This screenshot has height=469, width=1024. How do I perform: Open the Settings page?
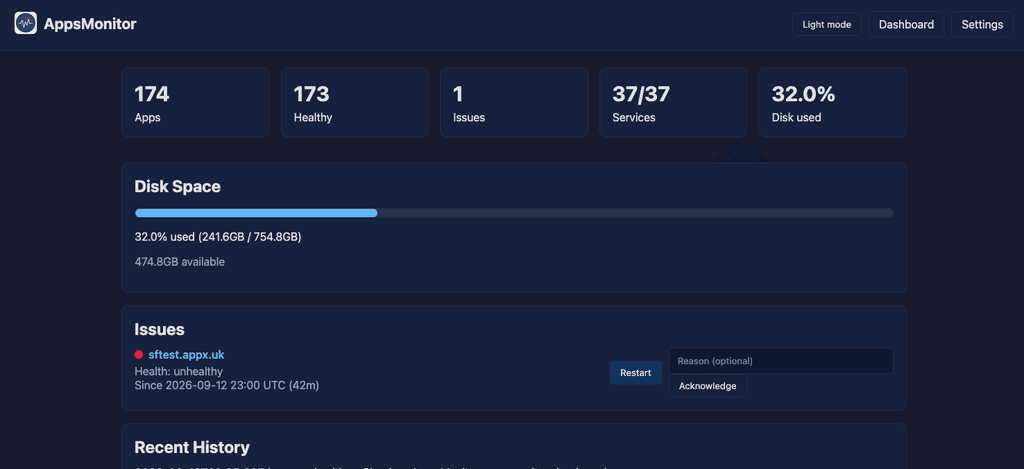click(982, 24)
